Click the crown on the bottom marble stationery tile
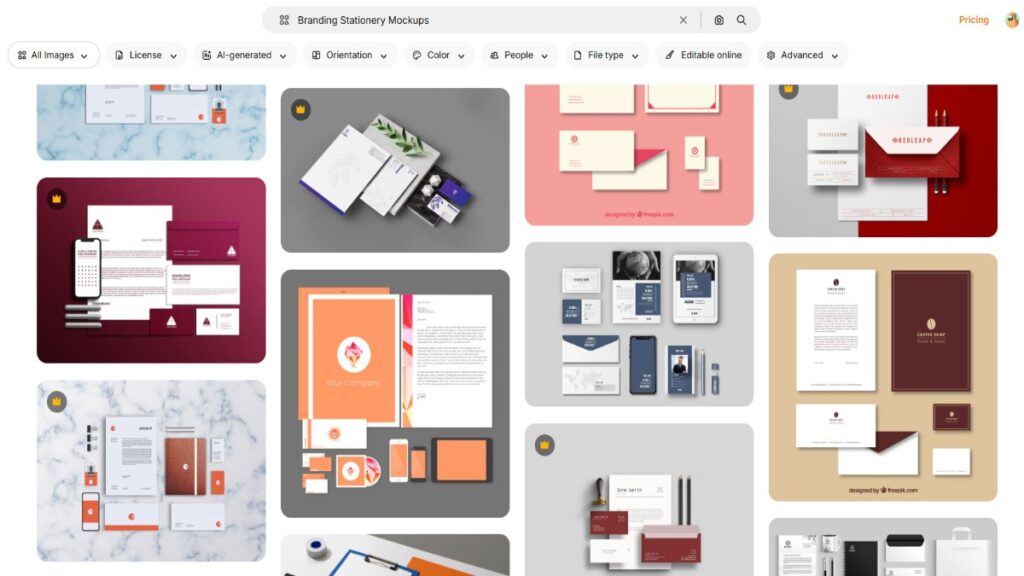This screenshot has height=576, width=1024. tap(55, 400)
